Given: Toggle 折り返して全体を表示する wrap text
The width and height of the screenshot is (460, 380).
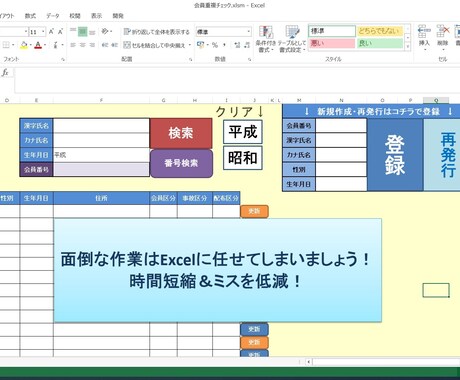Looking at the screenshot, I should [156, 32].
